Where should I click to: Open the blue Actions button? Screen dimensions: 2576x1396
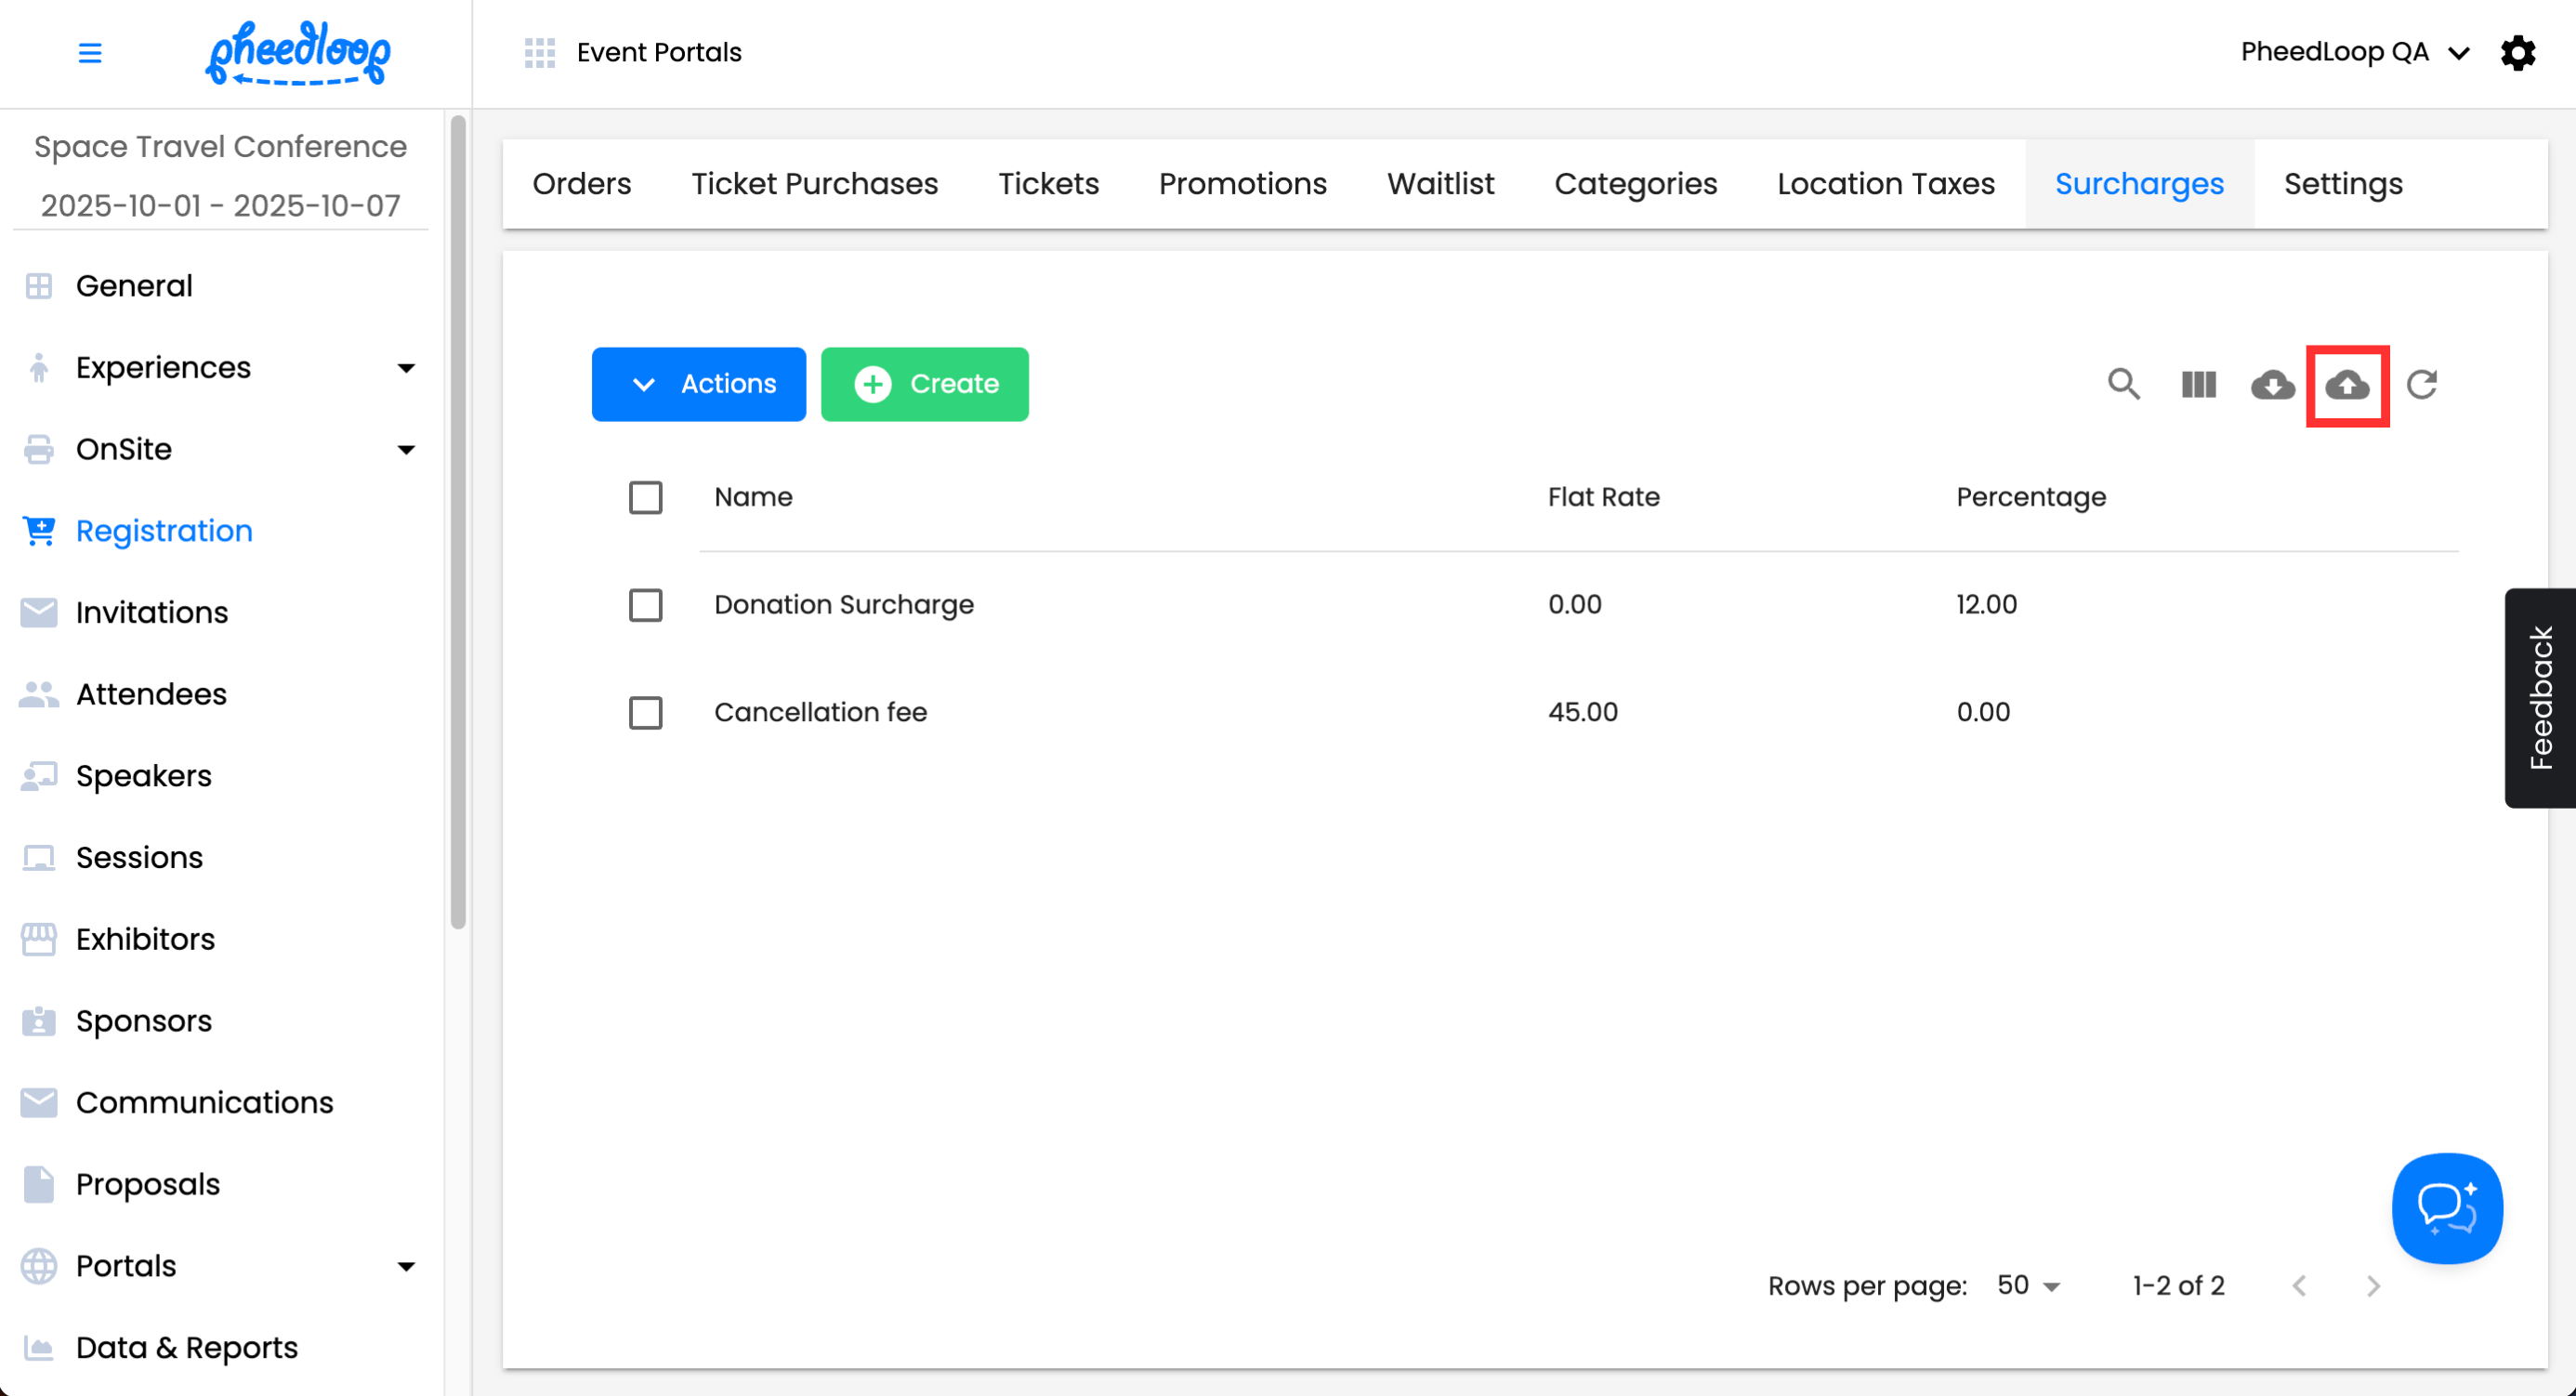pyautogui.click(x=698, y=384)
